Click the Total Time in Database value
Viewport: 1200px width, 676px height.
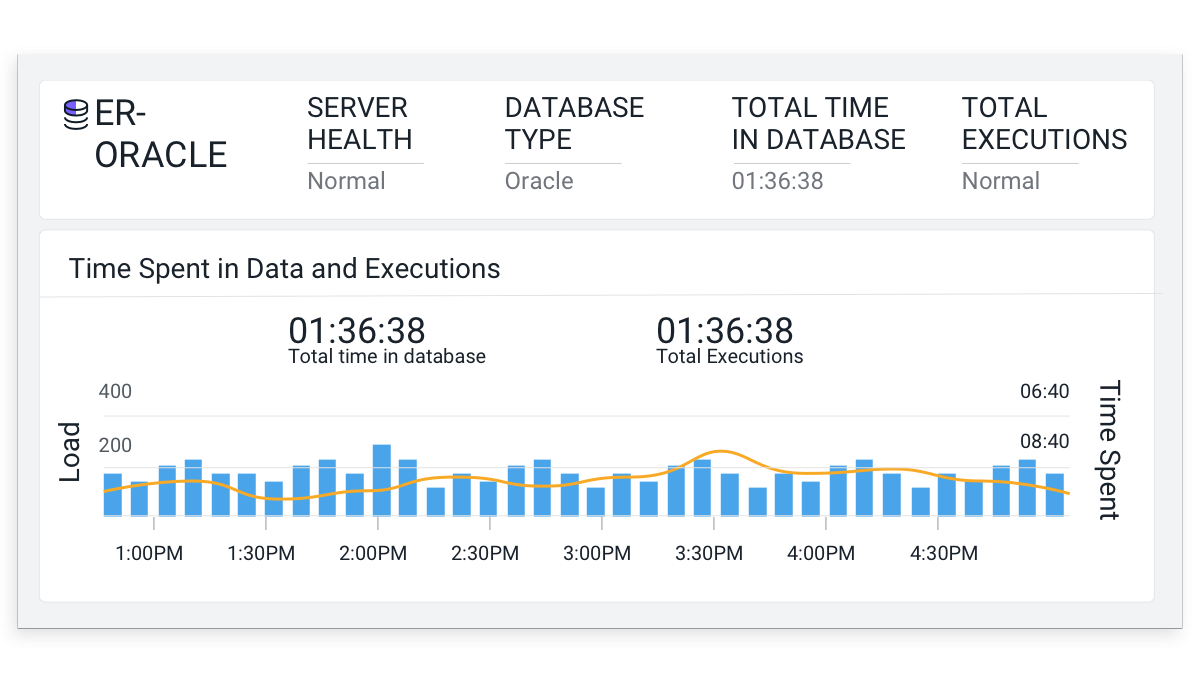click(777, 181)
